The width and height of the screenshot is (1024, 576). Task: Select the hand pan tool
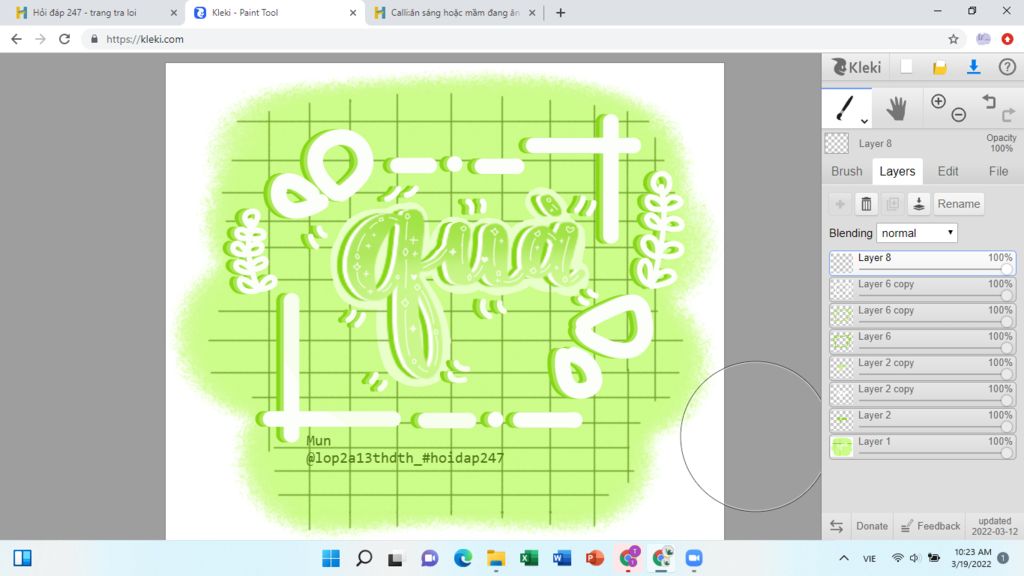tap(896, 108)
